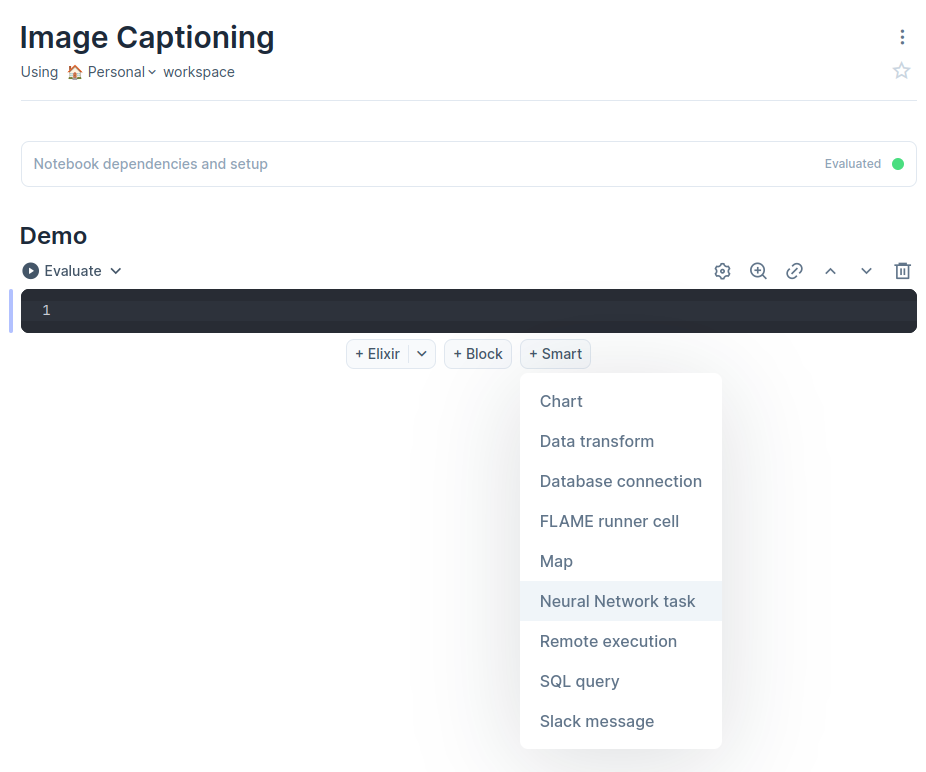The image size is (926, 772).
Task: Move cell up with the up arrow
Action: pos(830,271)
